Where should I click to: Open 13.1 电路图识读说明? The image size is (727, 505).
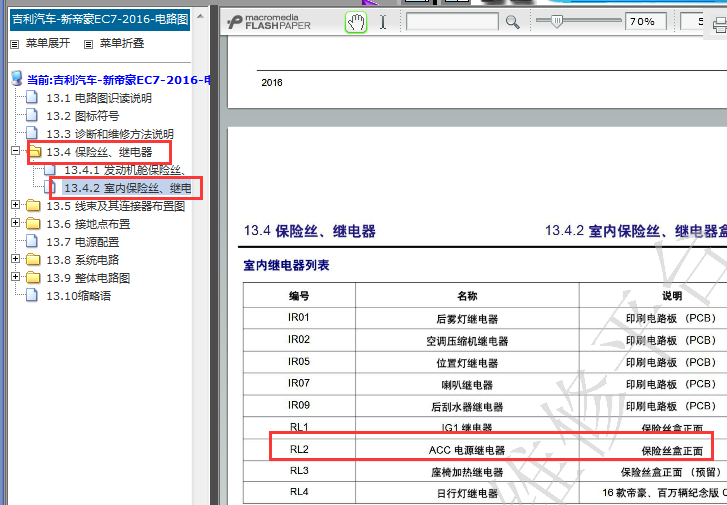pos(99,98)
